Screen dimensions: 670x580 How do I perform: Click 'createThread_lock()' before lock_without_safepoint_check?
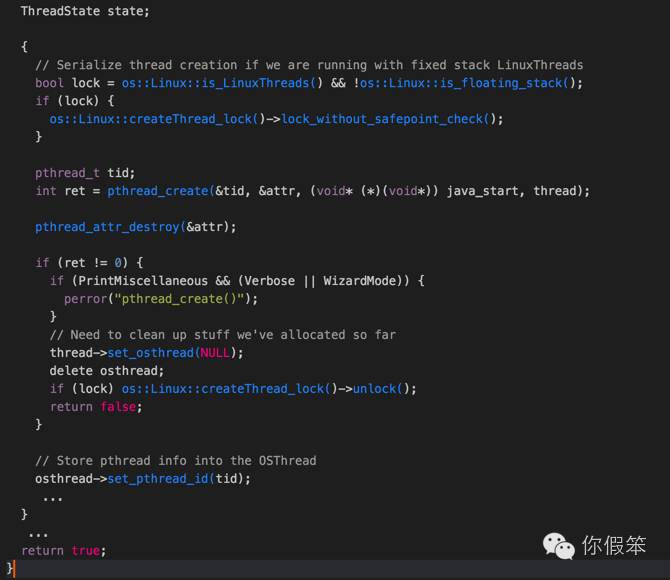(197, 119)
